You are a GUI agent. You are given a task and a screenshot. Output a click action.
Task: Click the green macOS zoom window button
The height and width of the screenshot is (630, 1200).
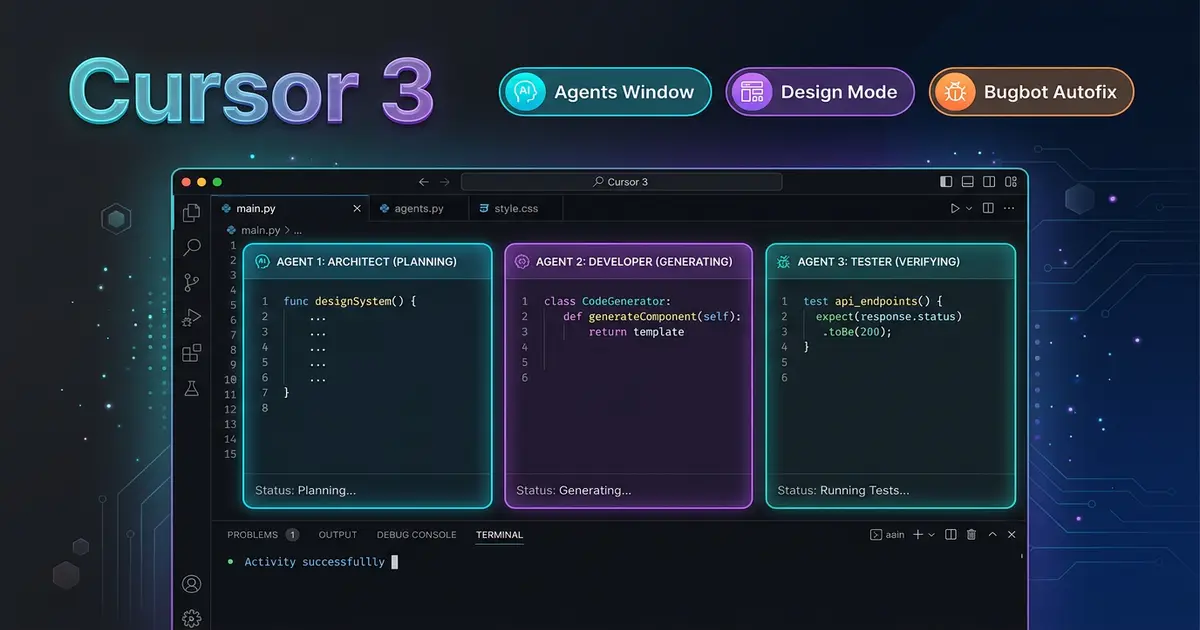pyautogui.click(x=217, y=182)
